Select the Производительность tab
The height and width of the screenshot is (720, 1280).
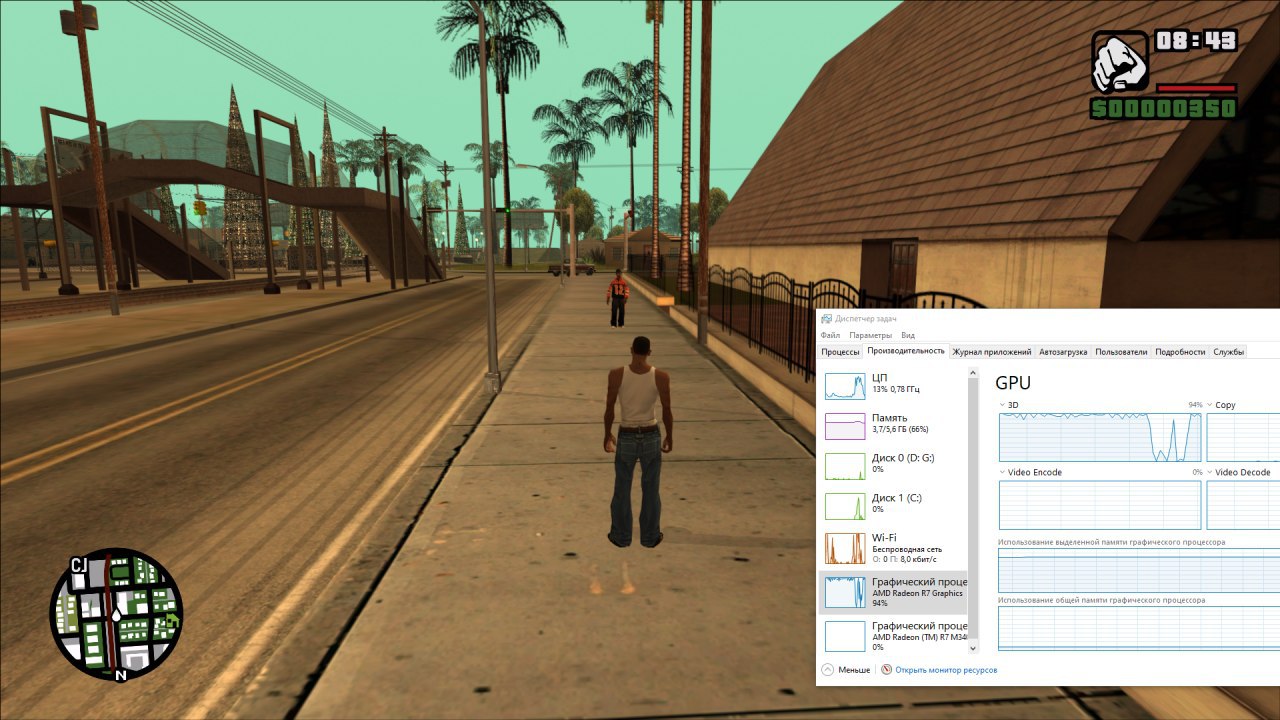pos(906,351)
